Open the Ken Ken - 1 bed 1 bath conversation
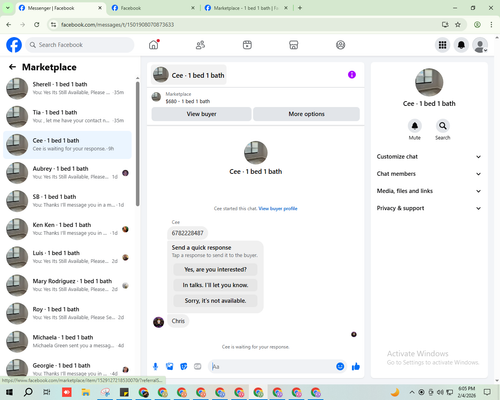This screenshot has width=500, height=400. 68,229
